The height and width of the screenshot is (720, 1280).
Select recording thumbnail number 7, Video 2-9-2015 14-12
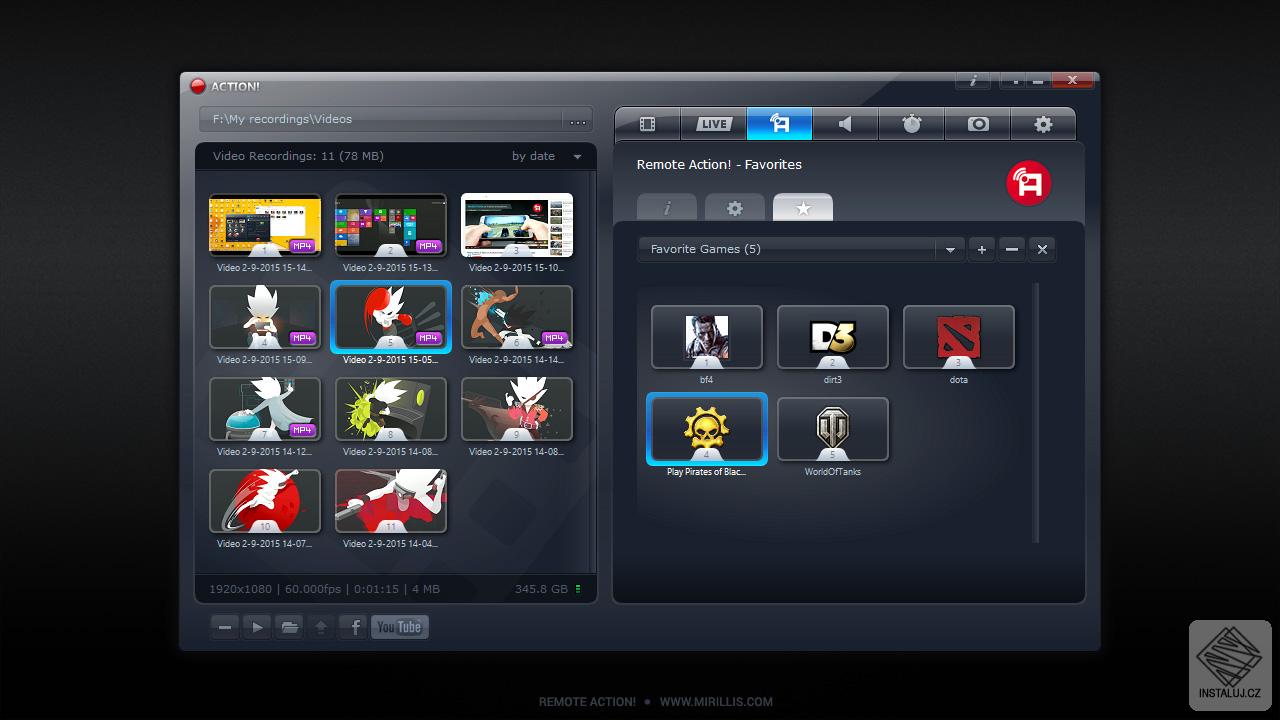pyautogui.click(x=265, y=409)
